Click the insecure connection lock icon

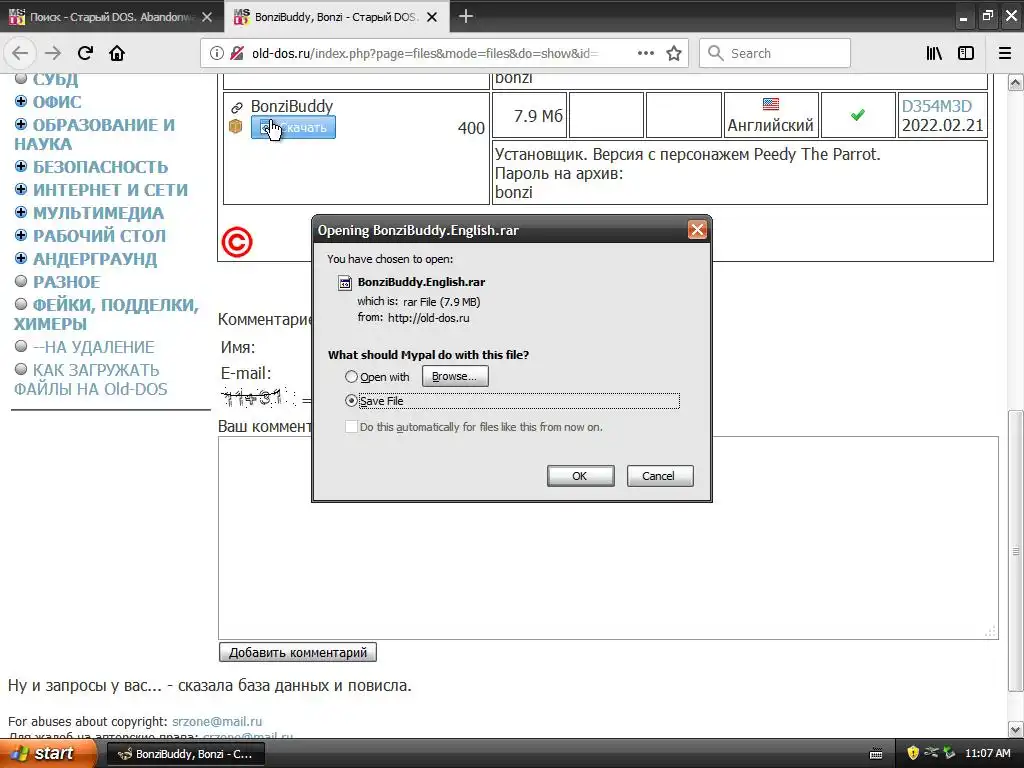click(x=237, y=53)
